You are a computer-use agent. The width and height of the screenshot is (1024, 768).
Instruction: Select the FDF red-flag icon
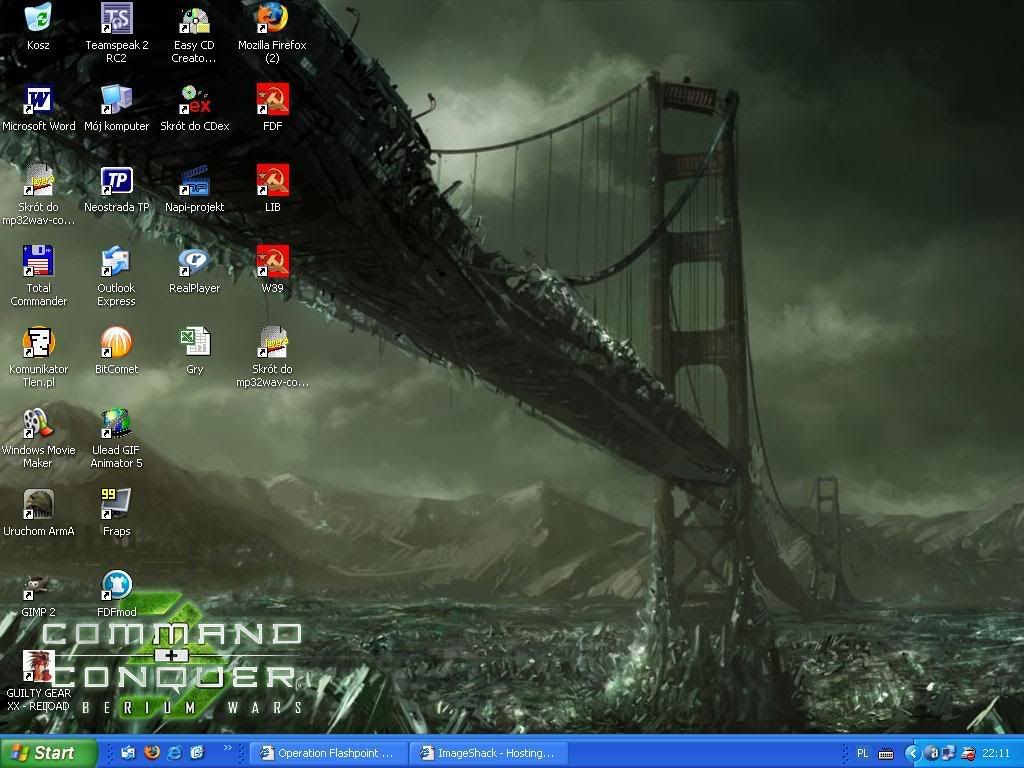272,100
